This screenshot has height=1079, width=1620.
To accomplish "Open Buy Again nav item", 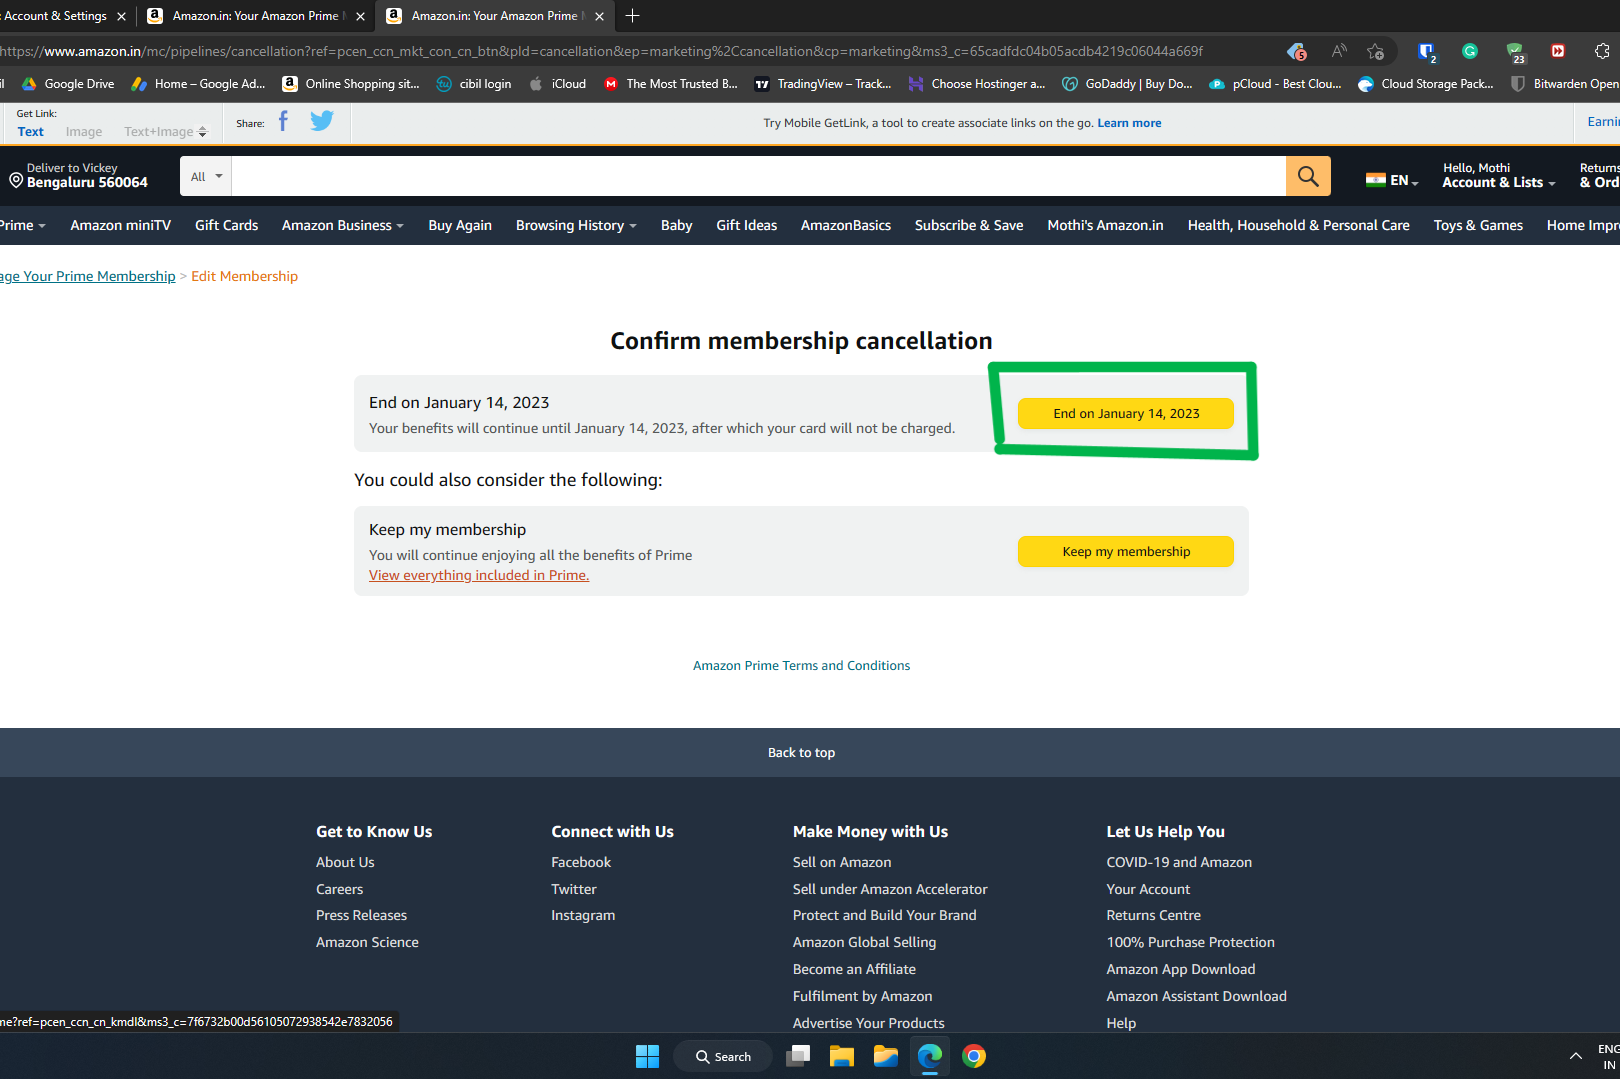I will tap(460, 225).
